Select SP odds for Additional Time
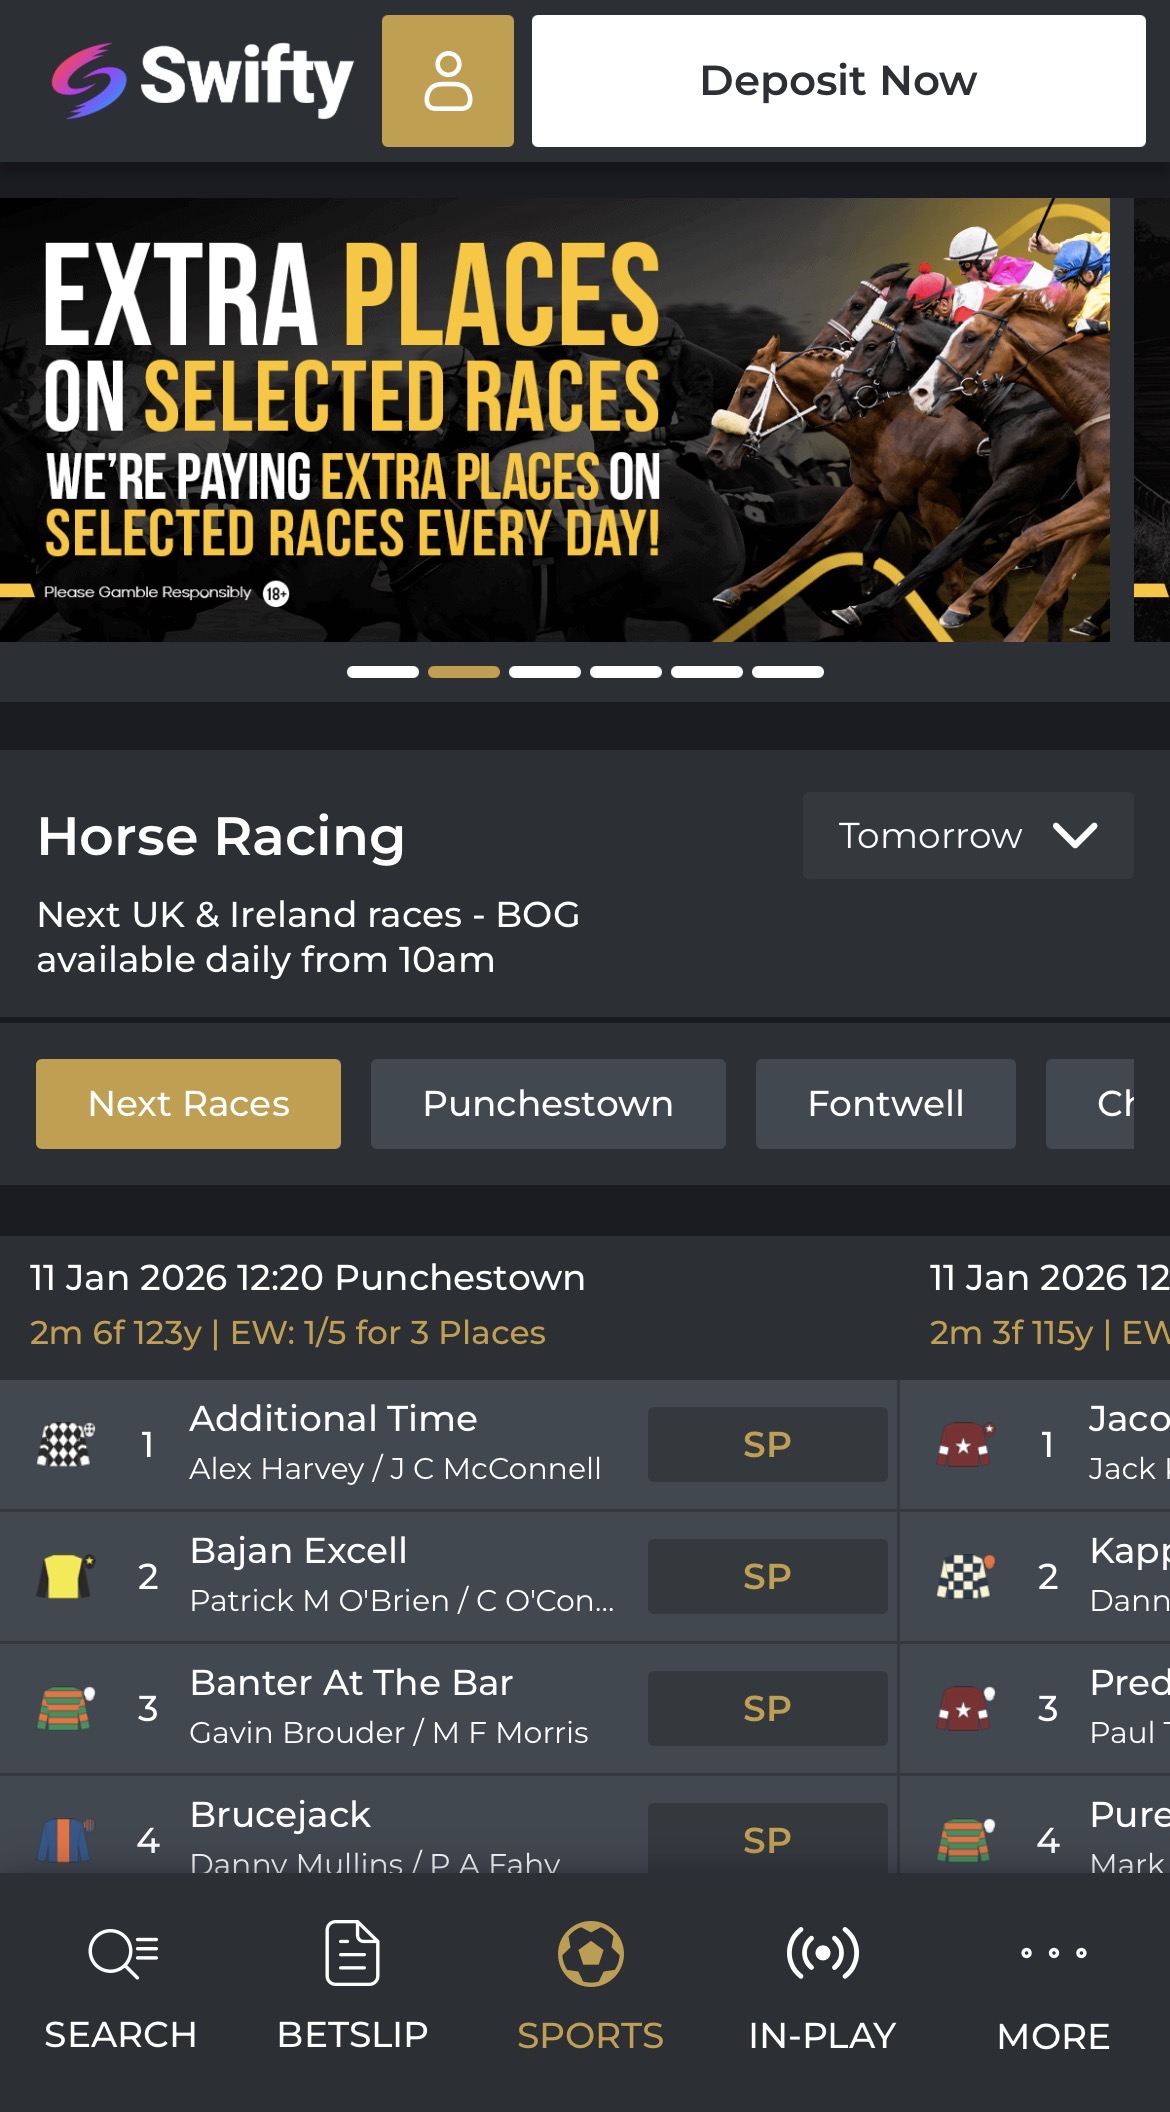Screen dimensions: 1170x2112 tap(767, 1444)
